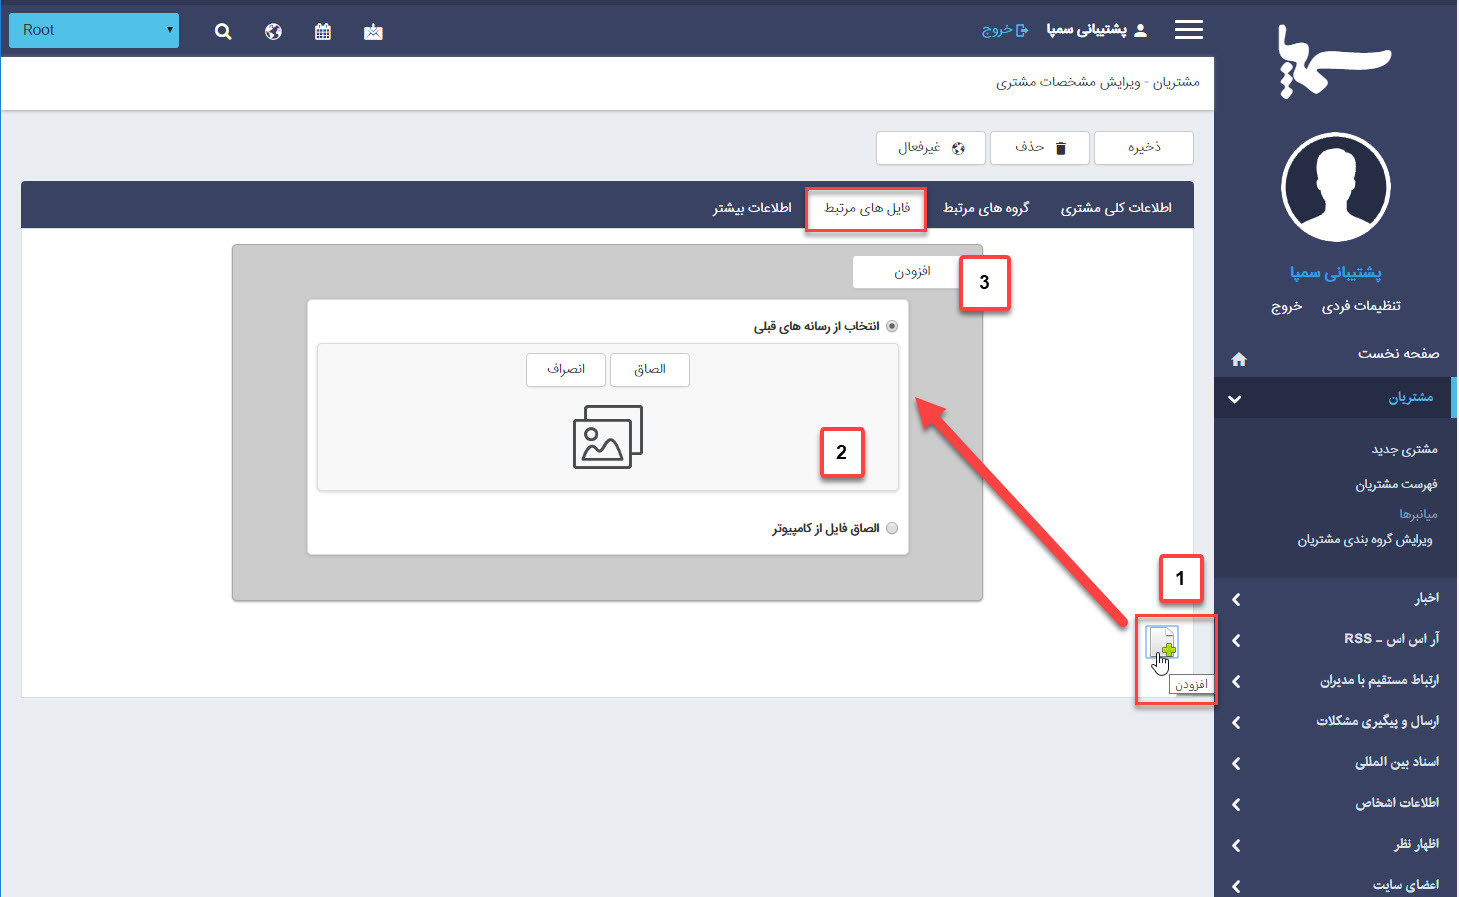
Task: Select الصاق فایل از کامپیوتر option
Action: tap(892, 527)
